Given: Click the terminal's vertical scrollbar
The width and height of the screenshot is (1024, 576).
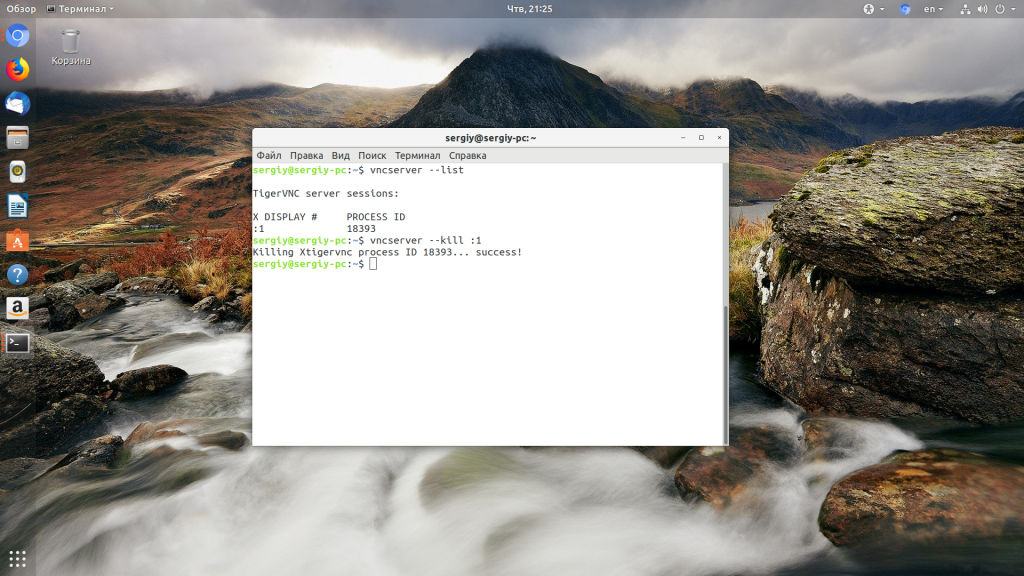Looking at the screenshot, I should click(725, 370).
